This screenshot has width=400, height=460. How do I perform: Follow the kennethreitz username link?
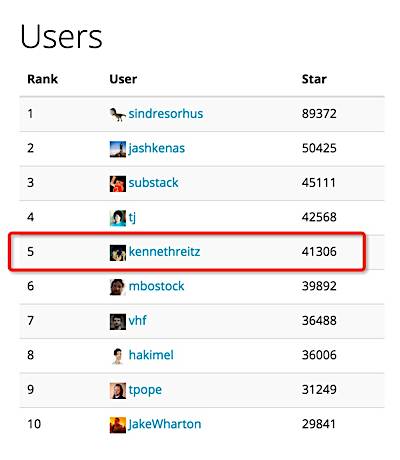pos(164,252)
